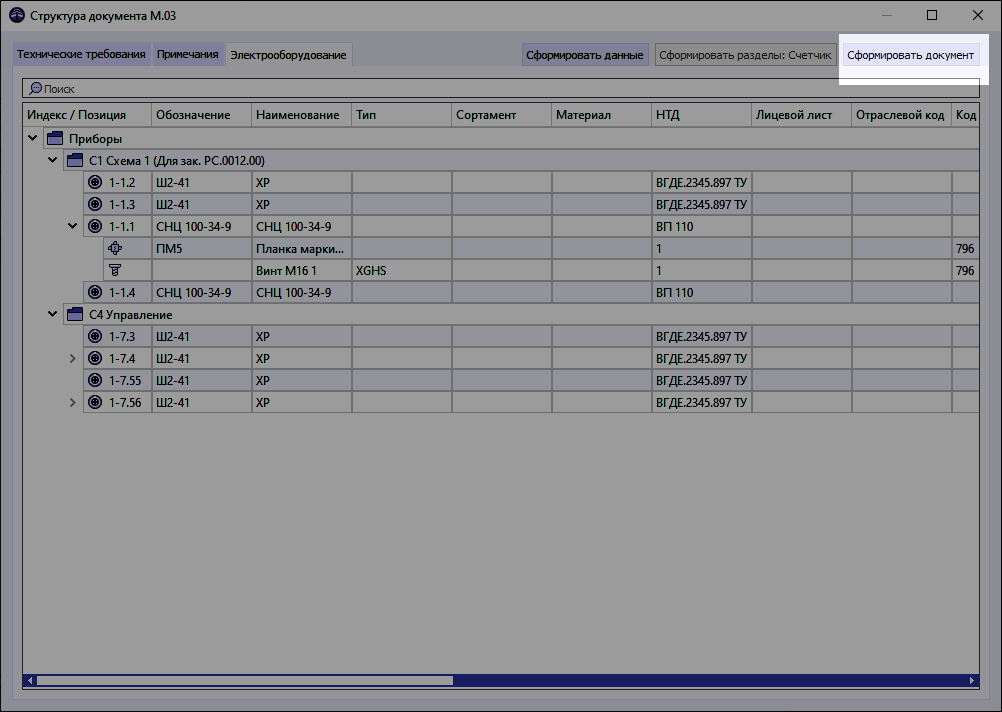Viewport: 1002px width, 712px height.
Task: Expand the 1-7.4 row chevron
Action: 71,358
